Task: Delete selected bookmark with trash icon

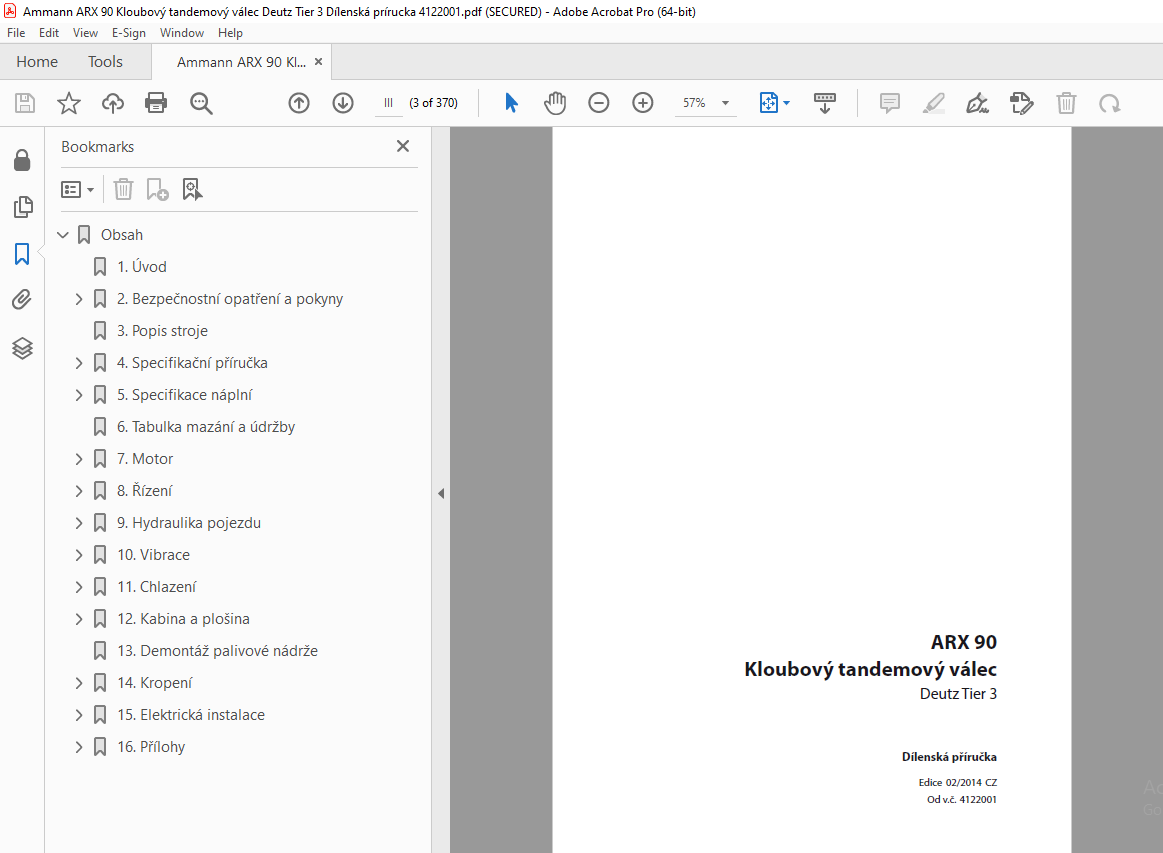Action: (x=123, y=190)
